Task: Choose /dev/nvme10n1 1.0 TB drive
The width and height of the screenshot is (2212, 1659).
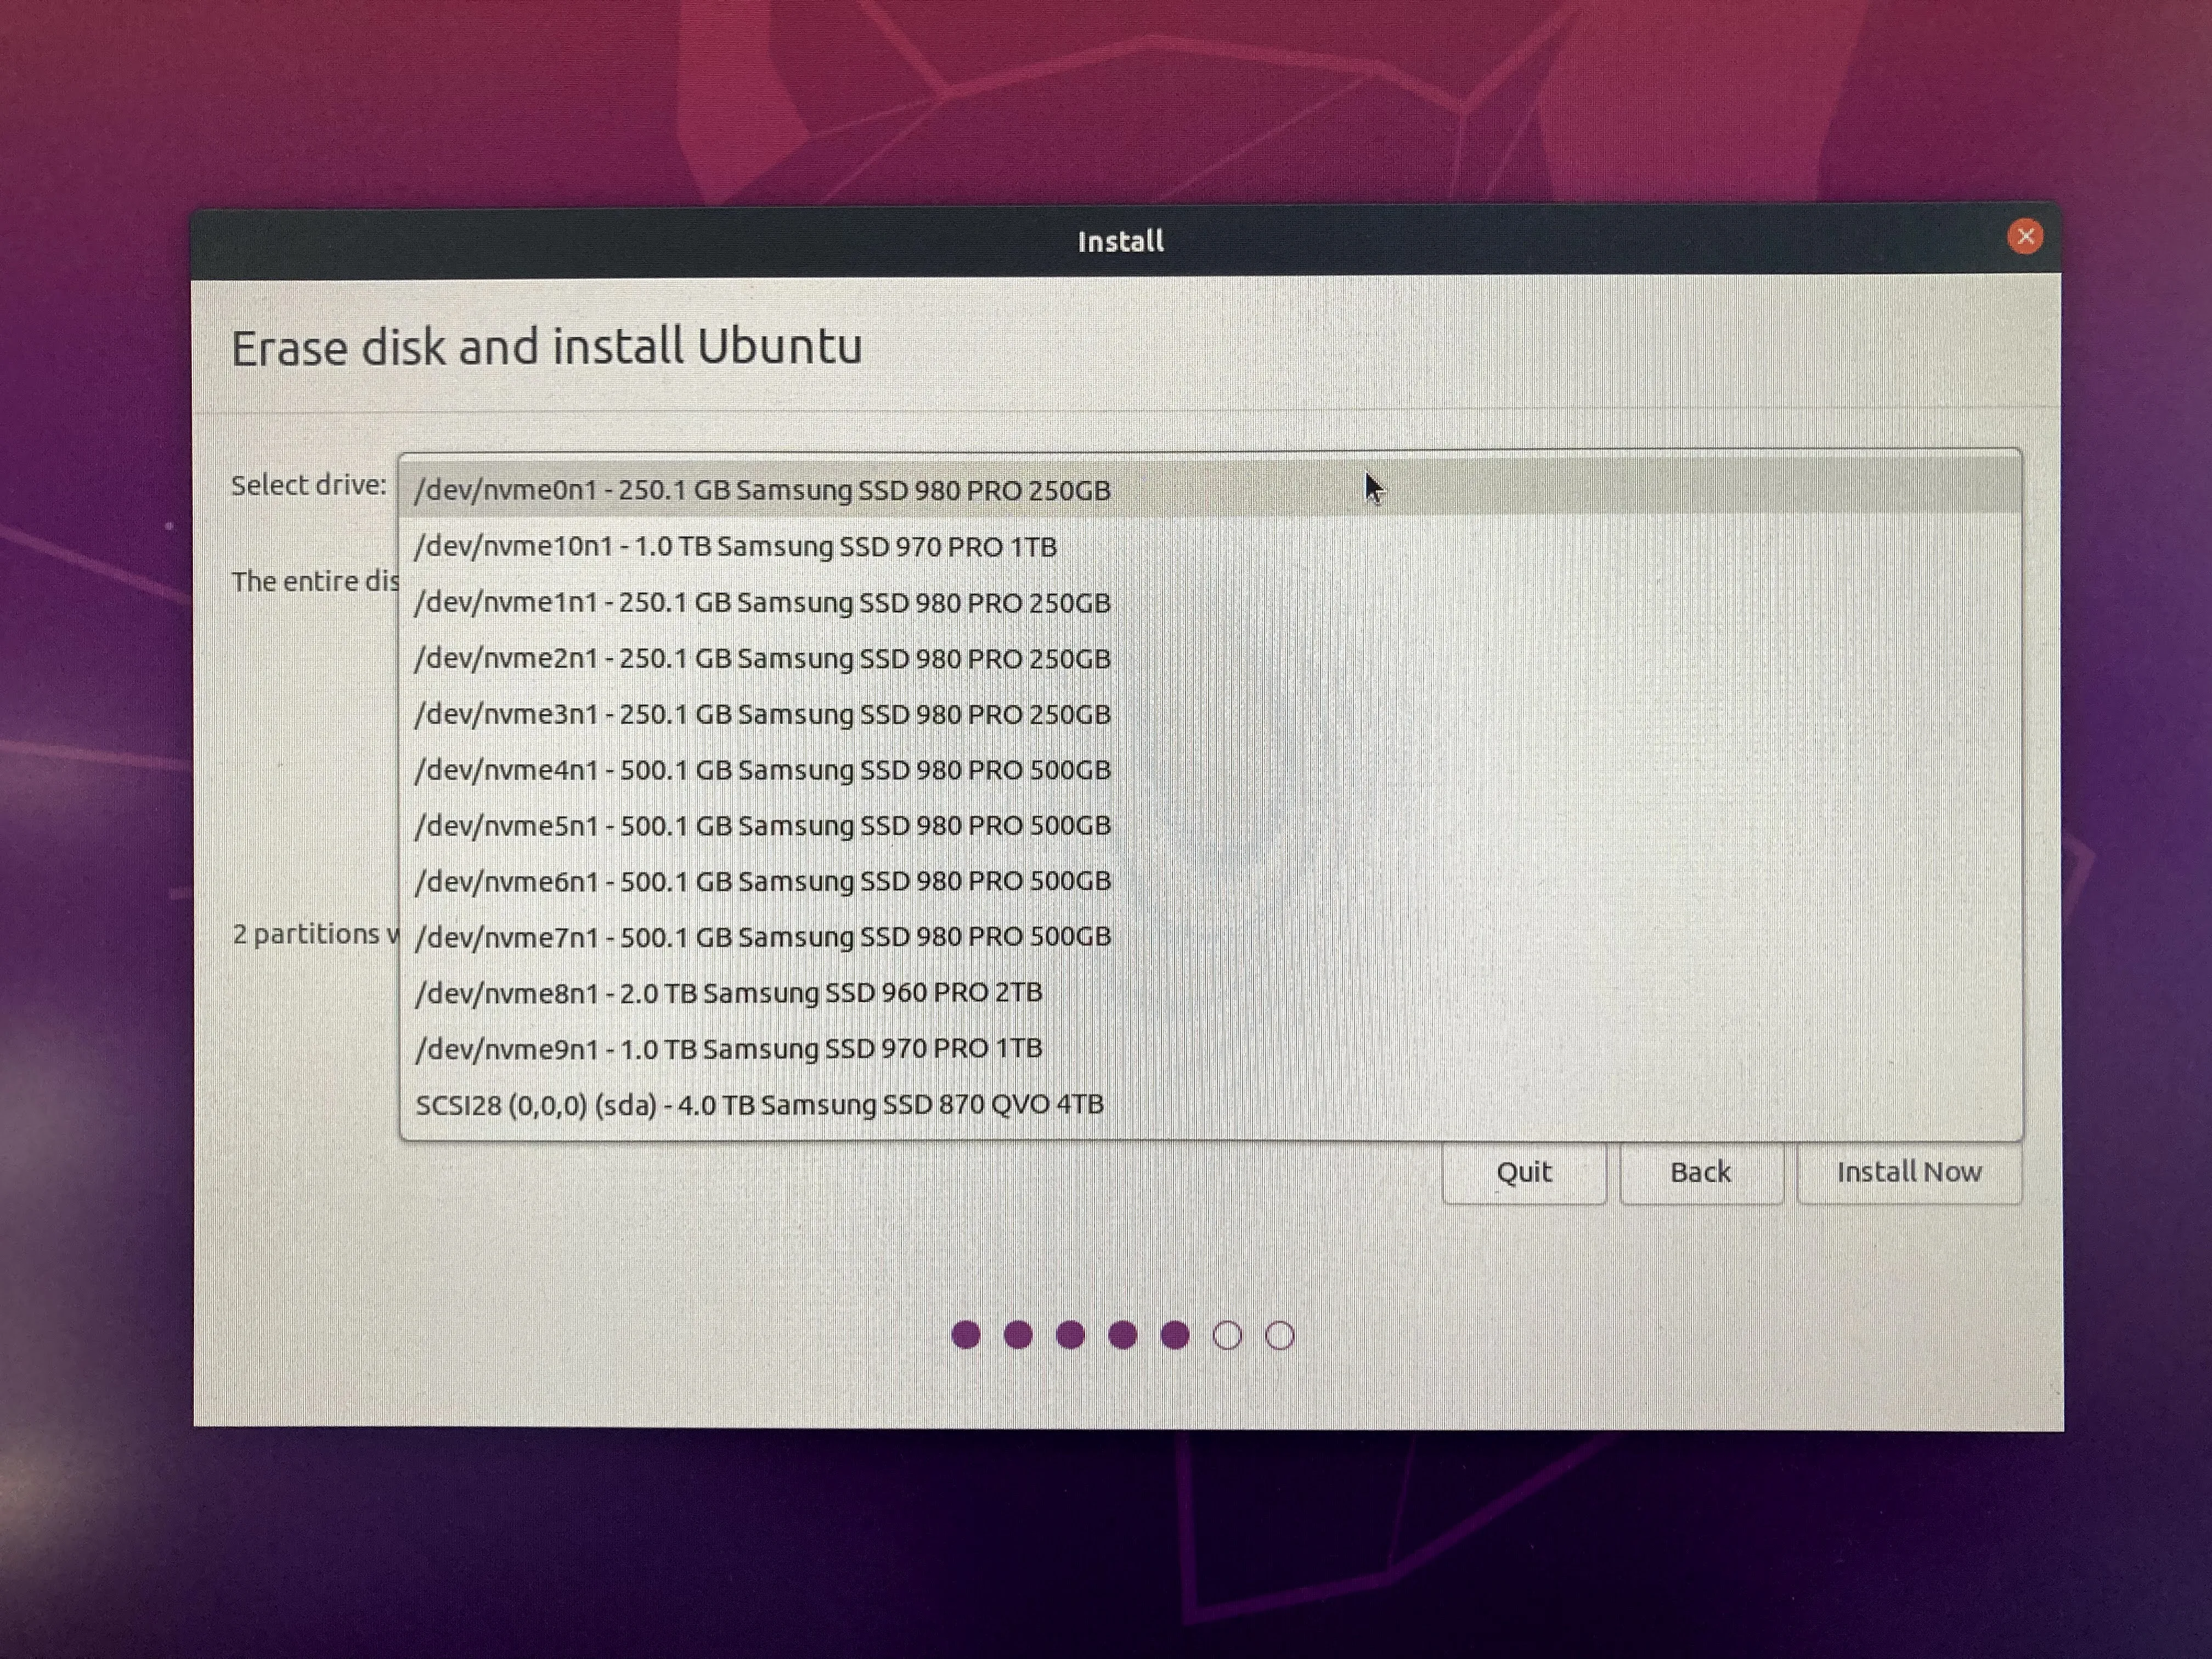Action: tap(735, 547)
